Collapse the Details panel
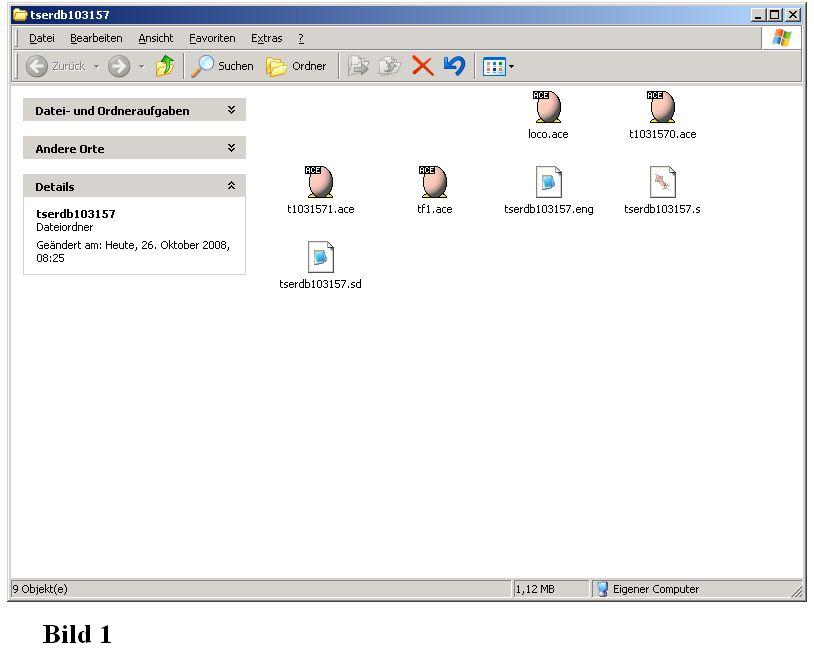814x661 pixels. pyautogui.click(x=231, y=186)
